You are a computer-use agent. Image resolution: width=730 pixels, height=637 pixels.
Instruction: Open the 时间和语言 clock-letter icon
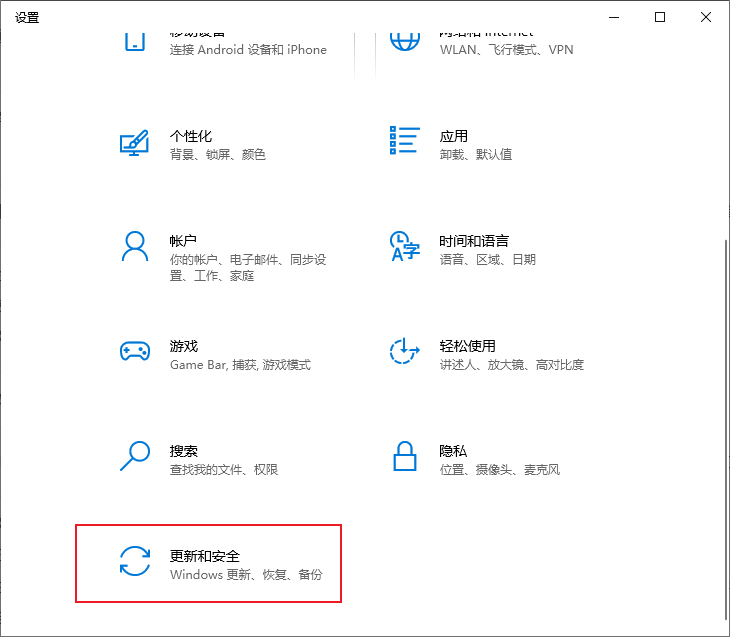click(x=405, y=246)
